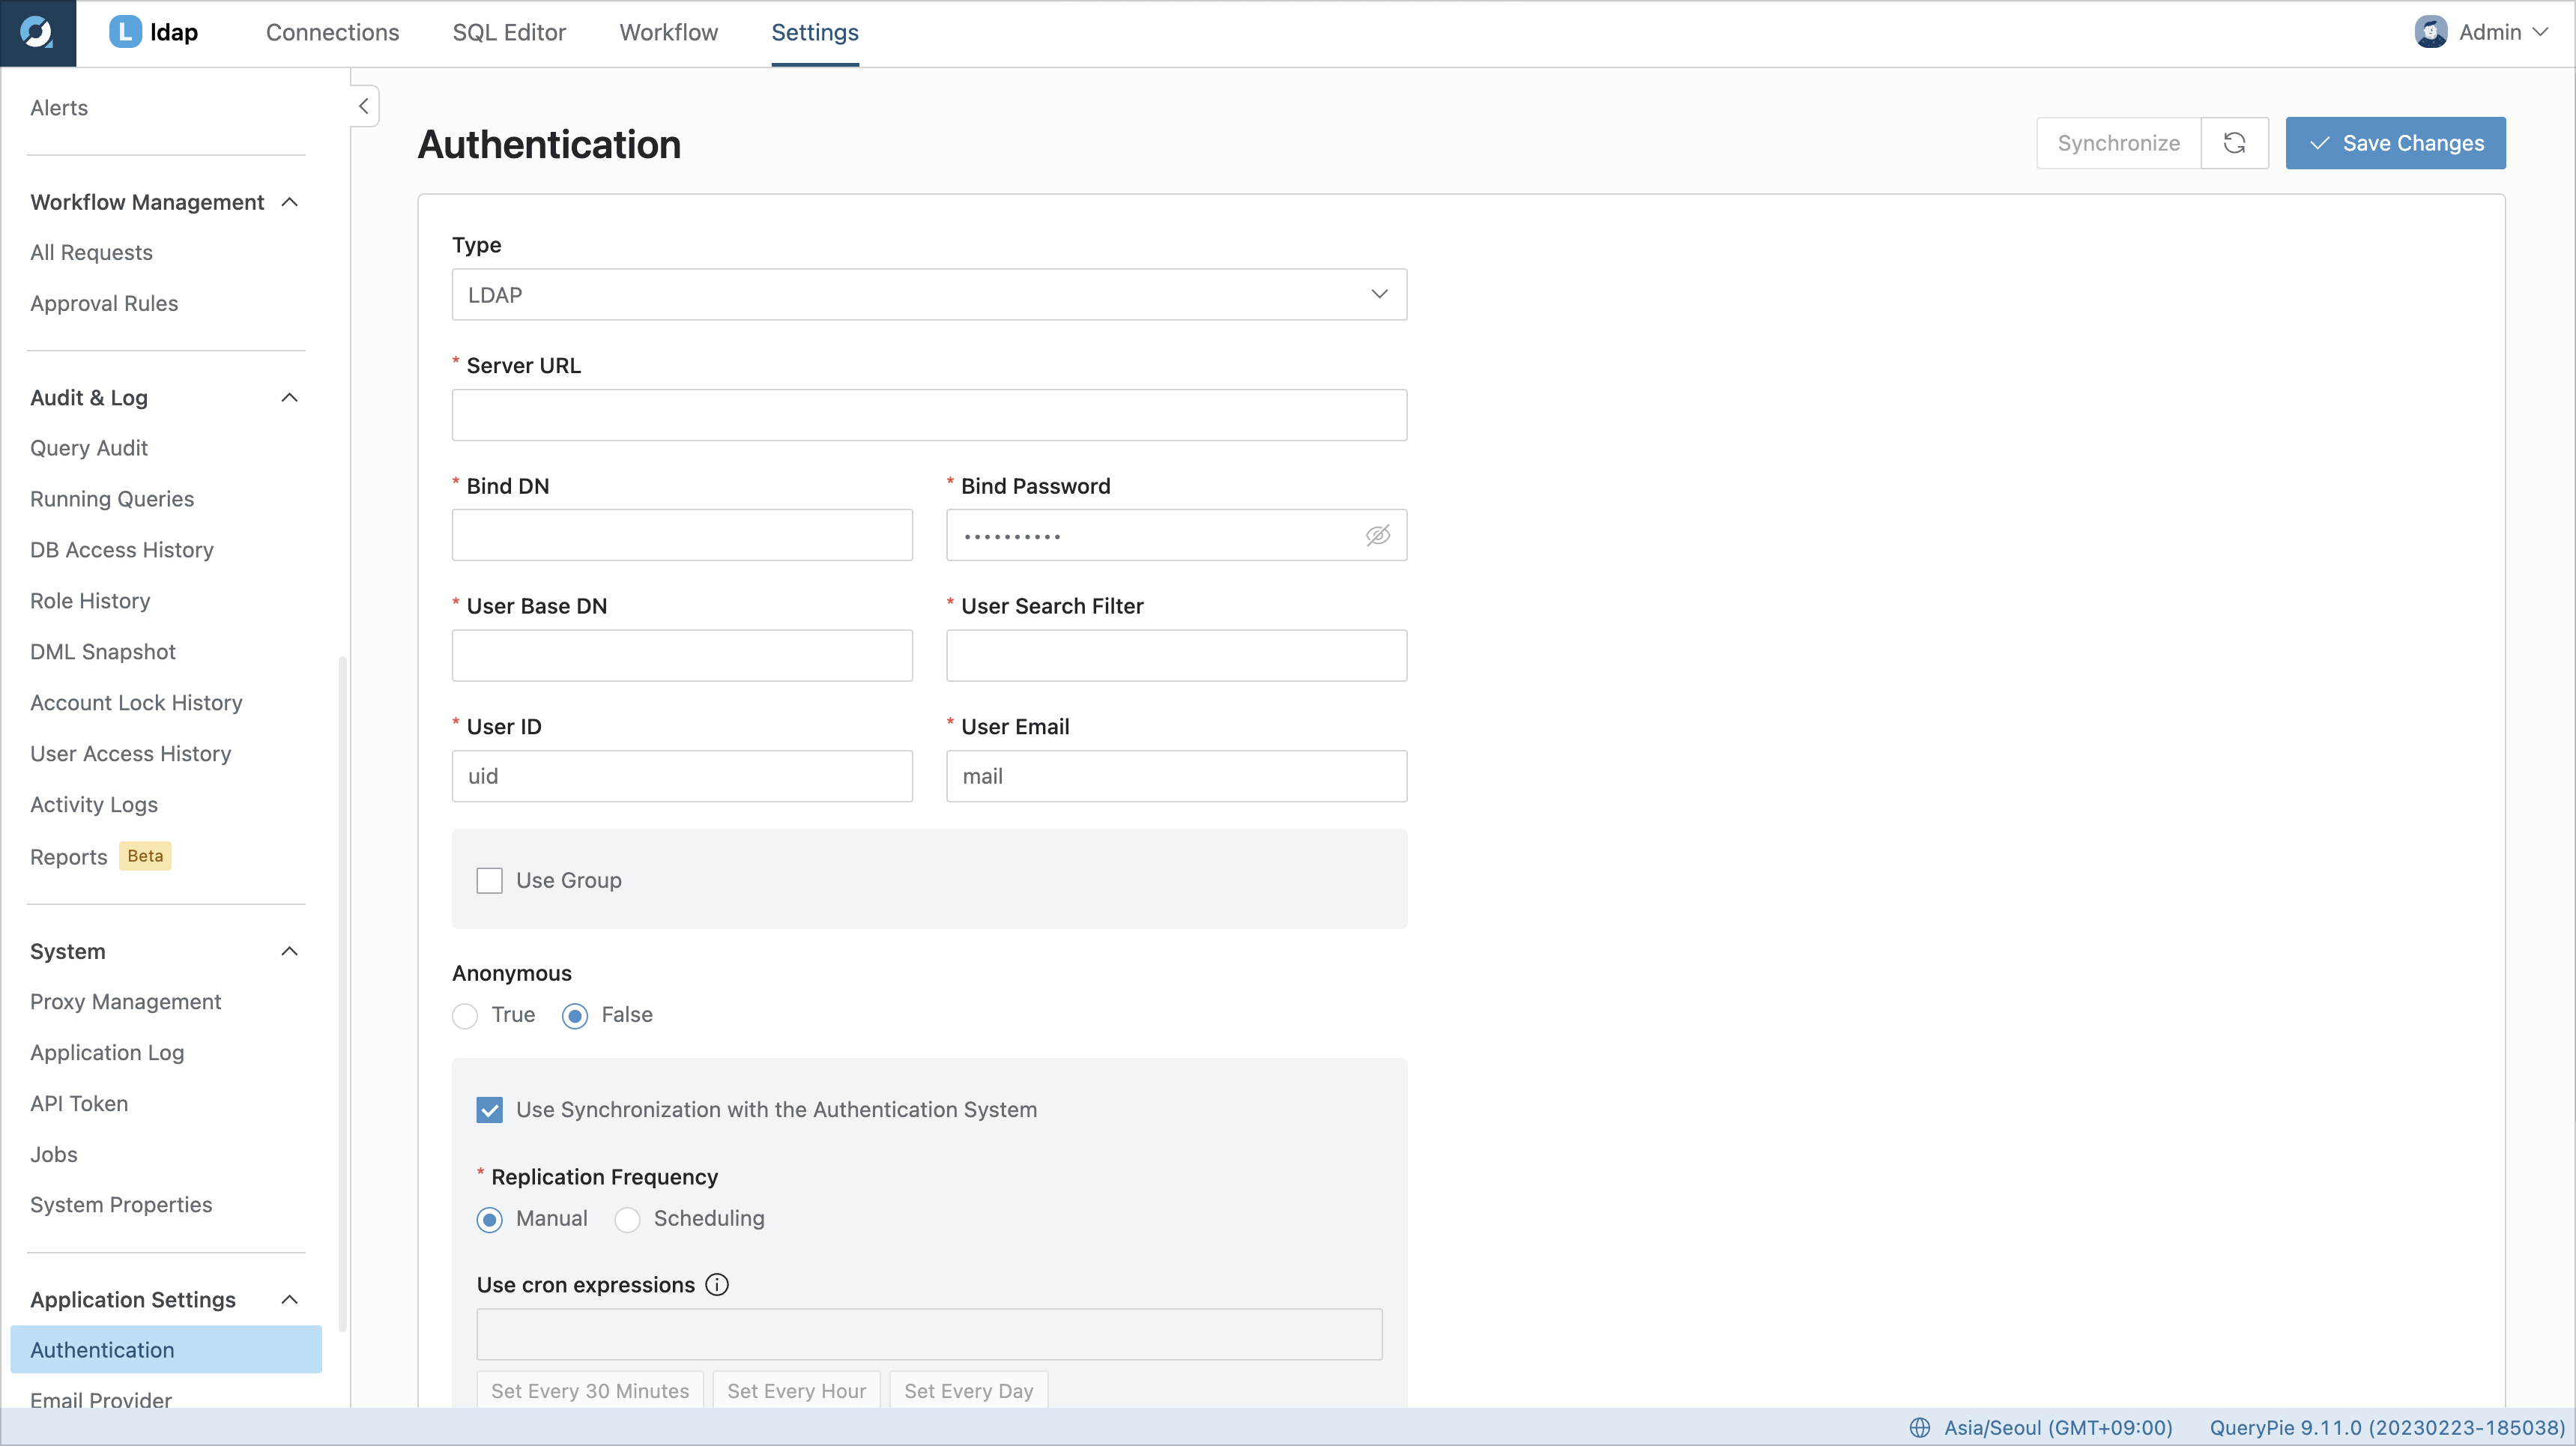Screen dimensions: 2576x1446
Task: Select Manual replication frequency
Action: coord(489,1220)
